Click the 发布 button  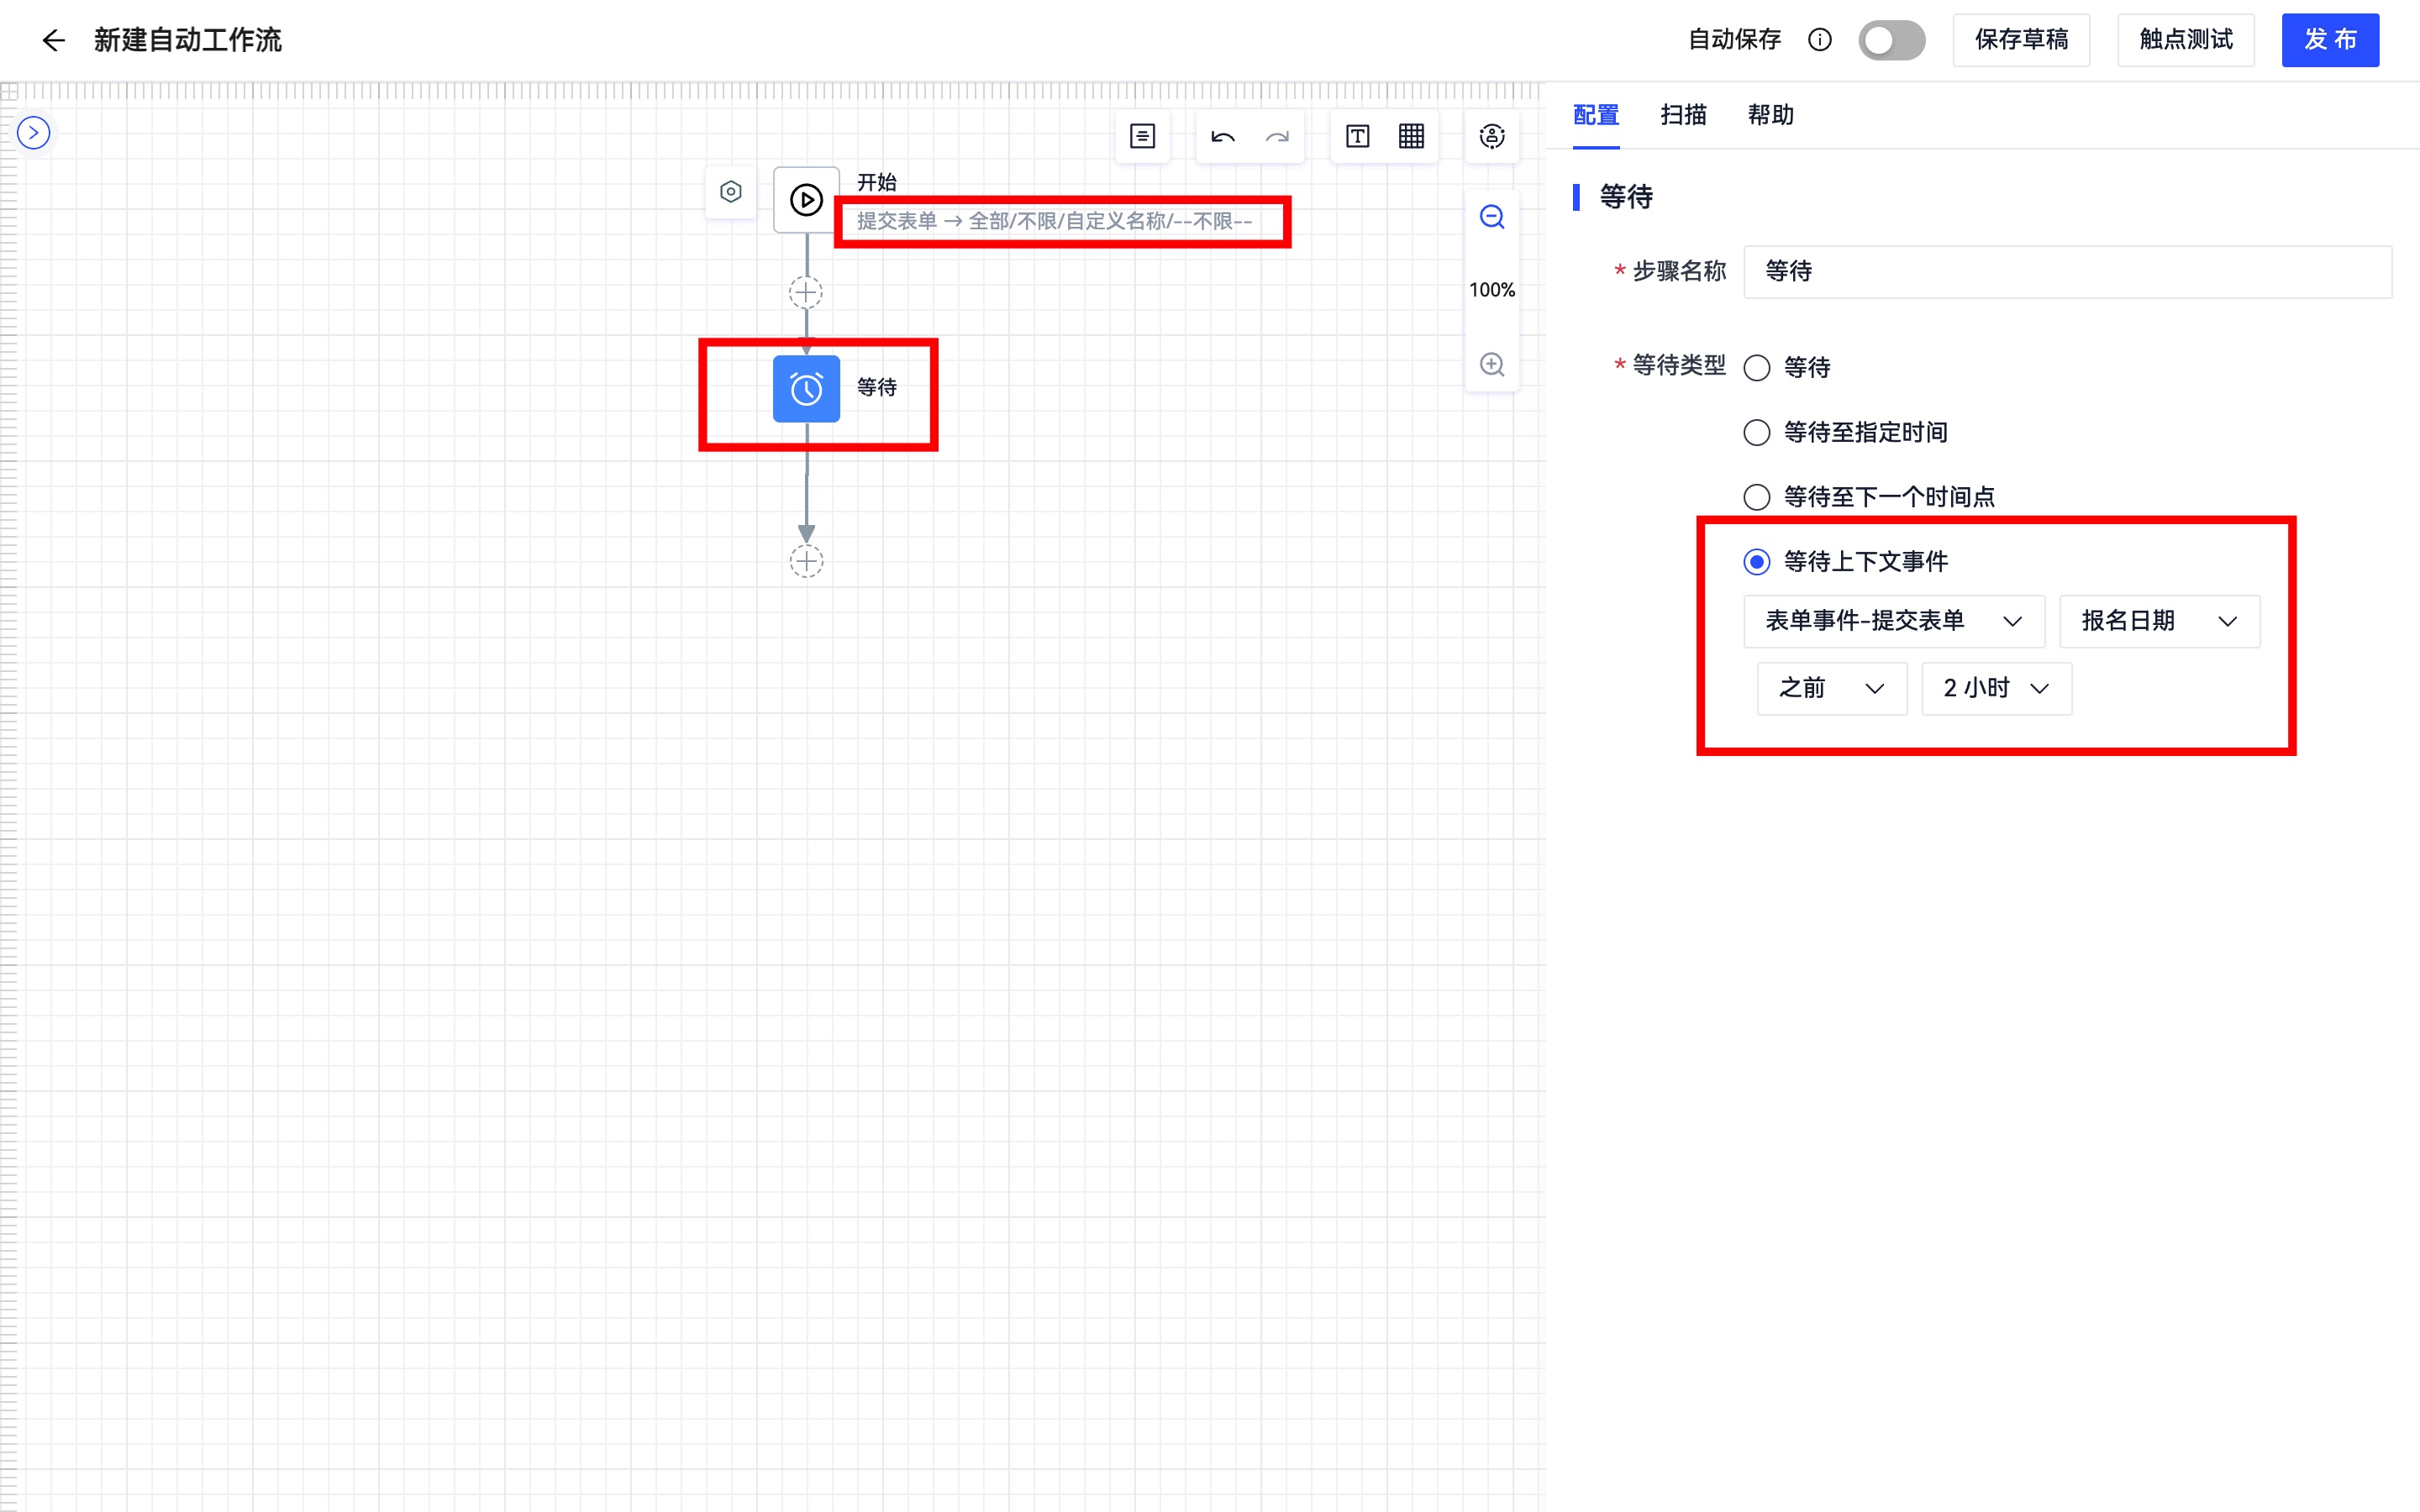(x=2330, y=40)
